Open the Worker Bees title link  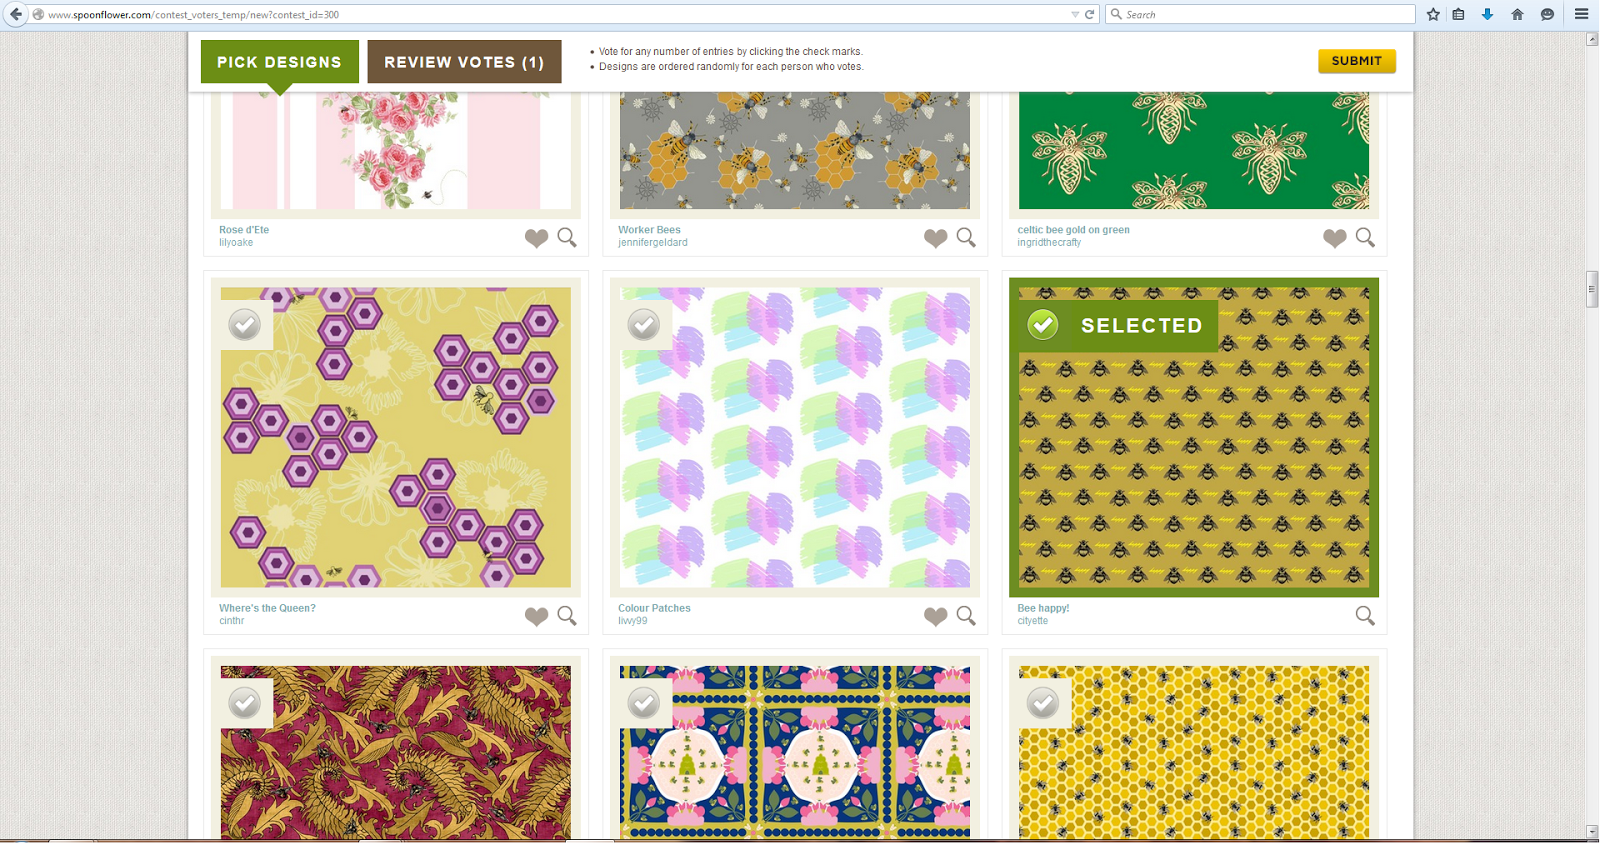click(x=649, y=230)
